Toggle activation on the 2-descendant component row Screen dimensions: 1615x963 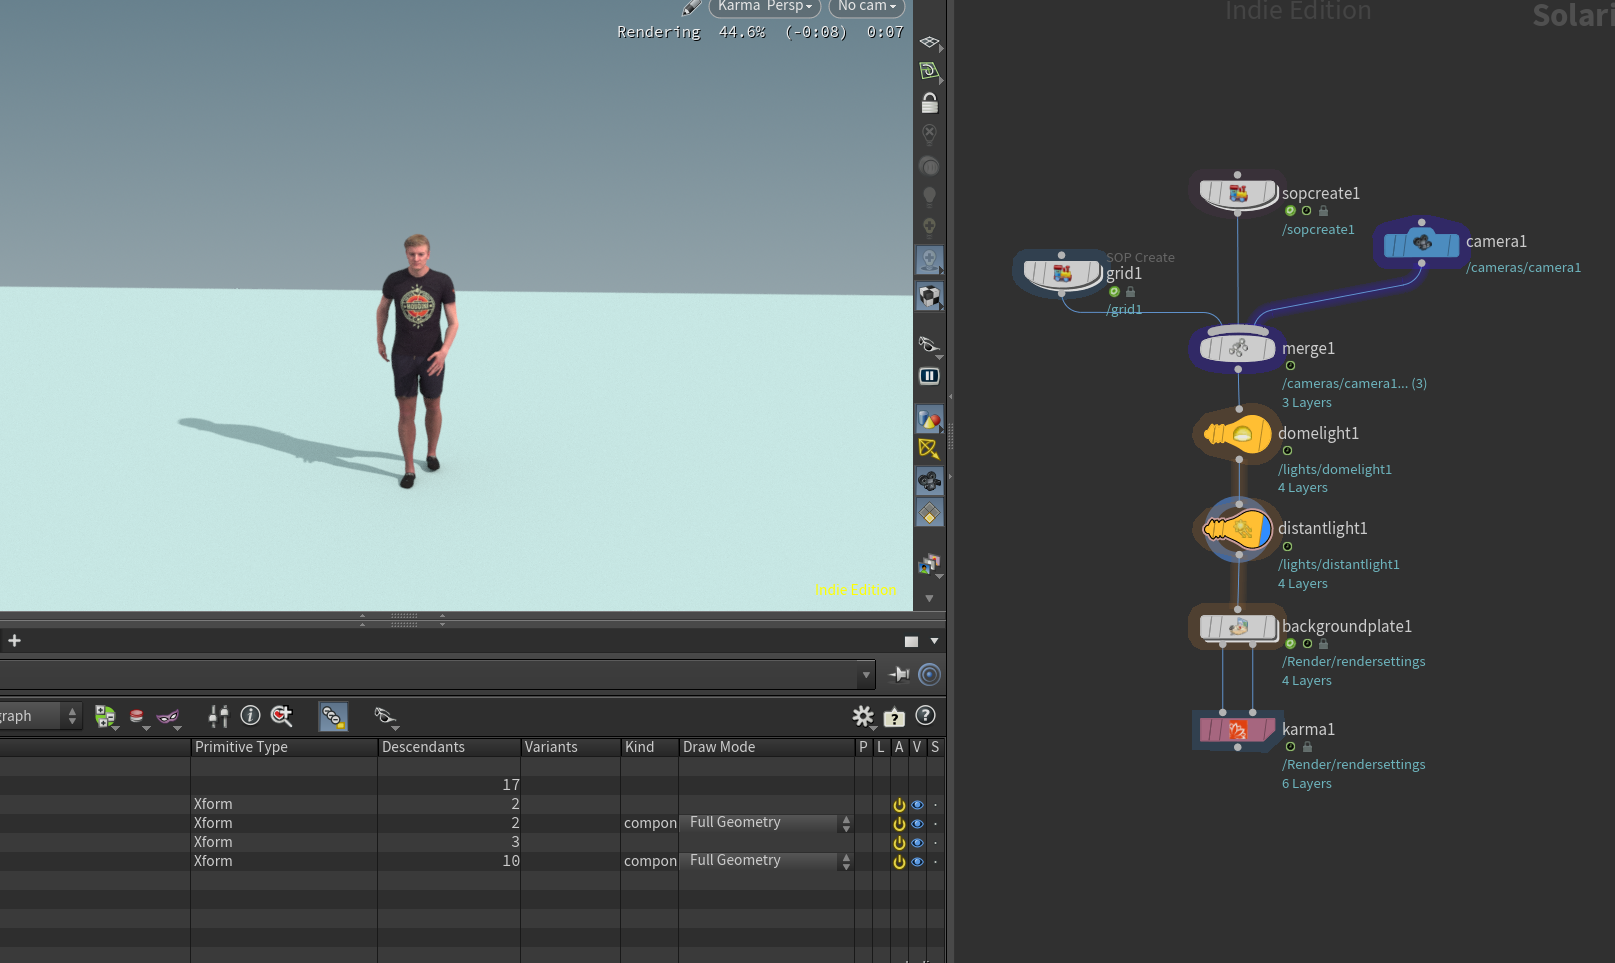[899, 824]
